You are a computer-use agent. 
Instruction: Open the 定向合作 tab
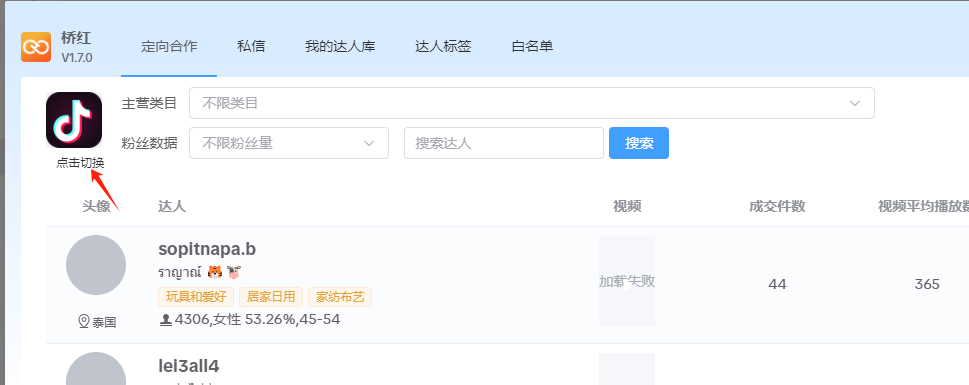[x=169, y=46]
